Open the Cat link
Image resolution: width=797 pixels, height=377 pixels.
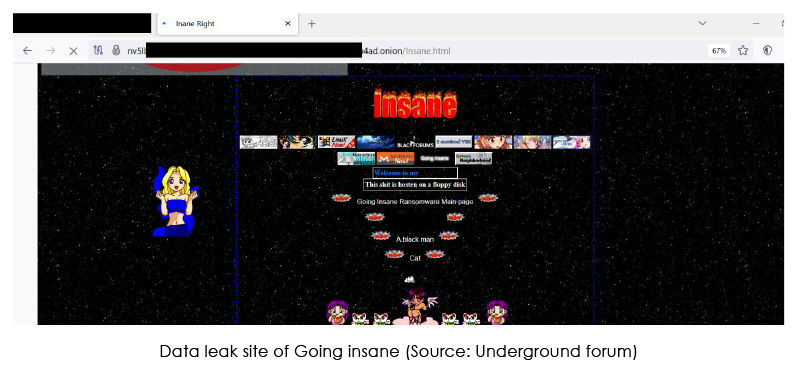click(x=415, y=258)
